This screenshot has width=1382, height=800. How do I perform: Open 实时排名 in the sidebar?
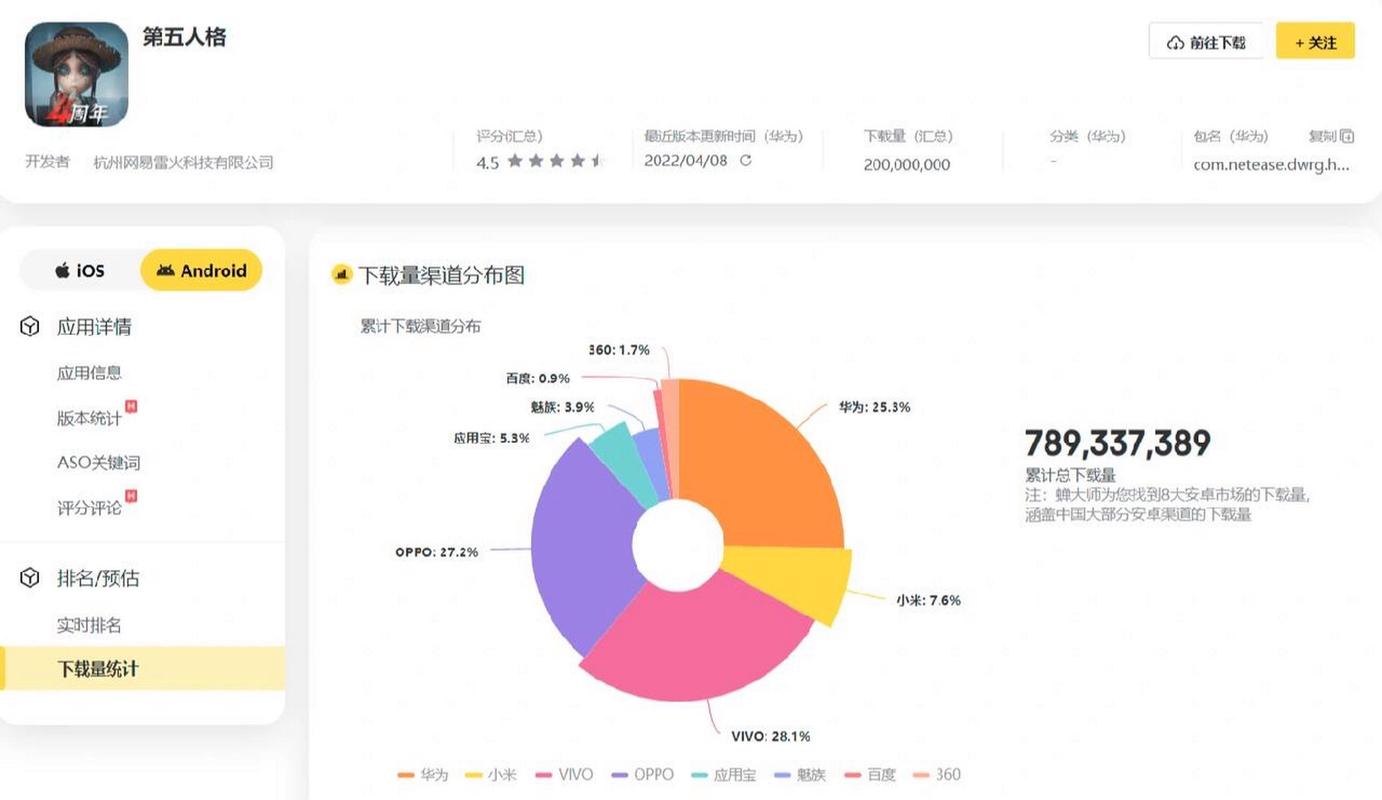(89, 625)
